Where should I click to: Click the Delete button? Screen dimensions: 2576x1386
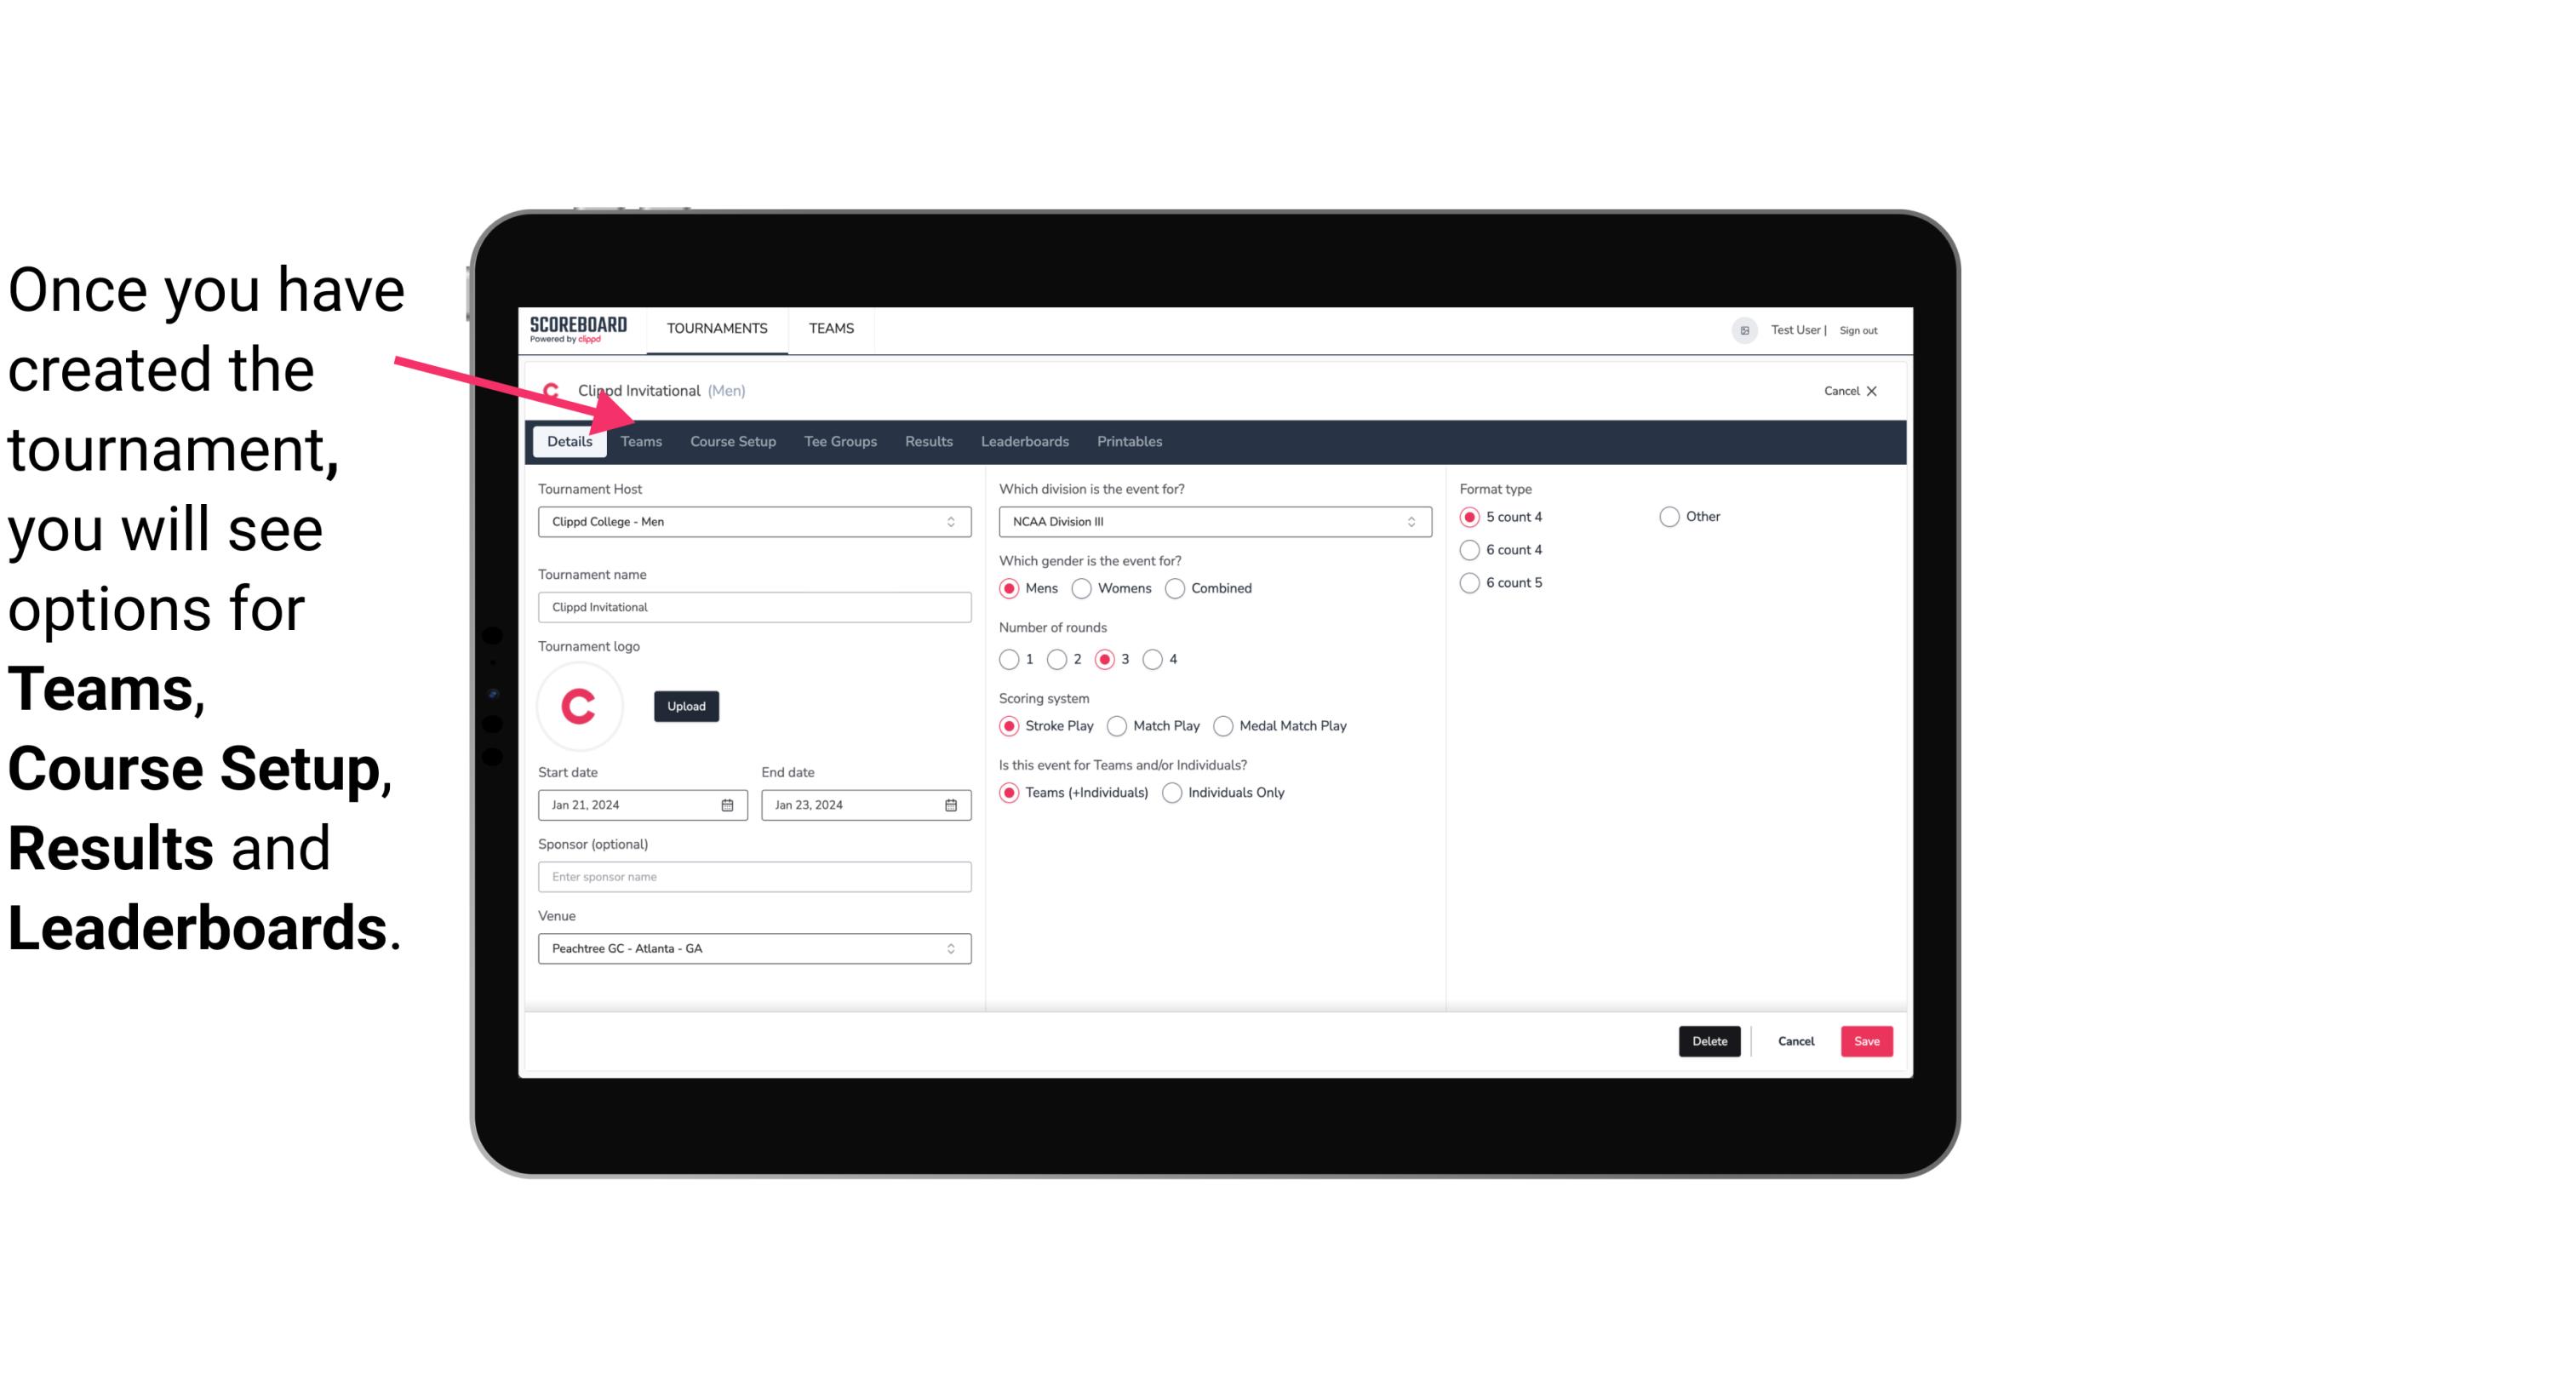(x=1708, y=1041)
